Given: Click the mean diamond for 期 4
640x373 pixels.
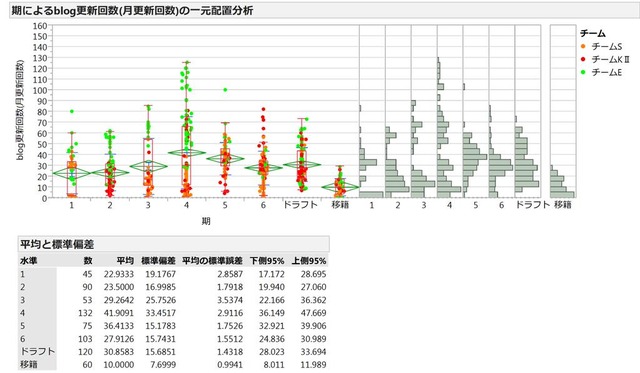Looking at the screenshot, I should [187, 153].
